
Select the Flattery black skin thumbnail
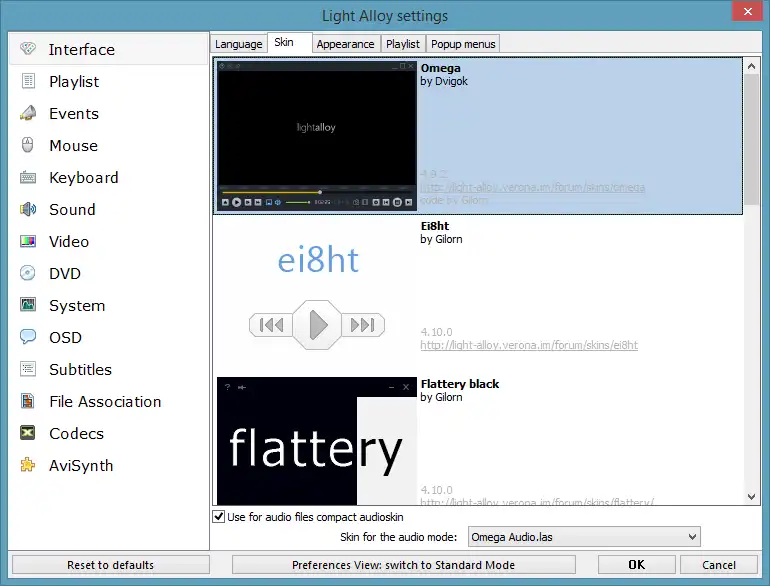(317, 441)
